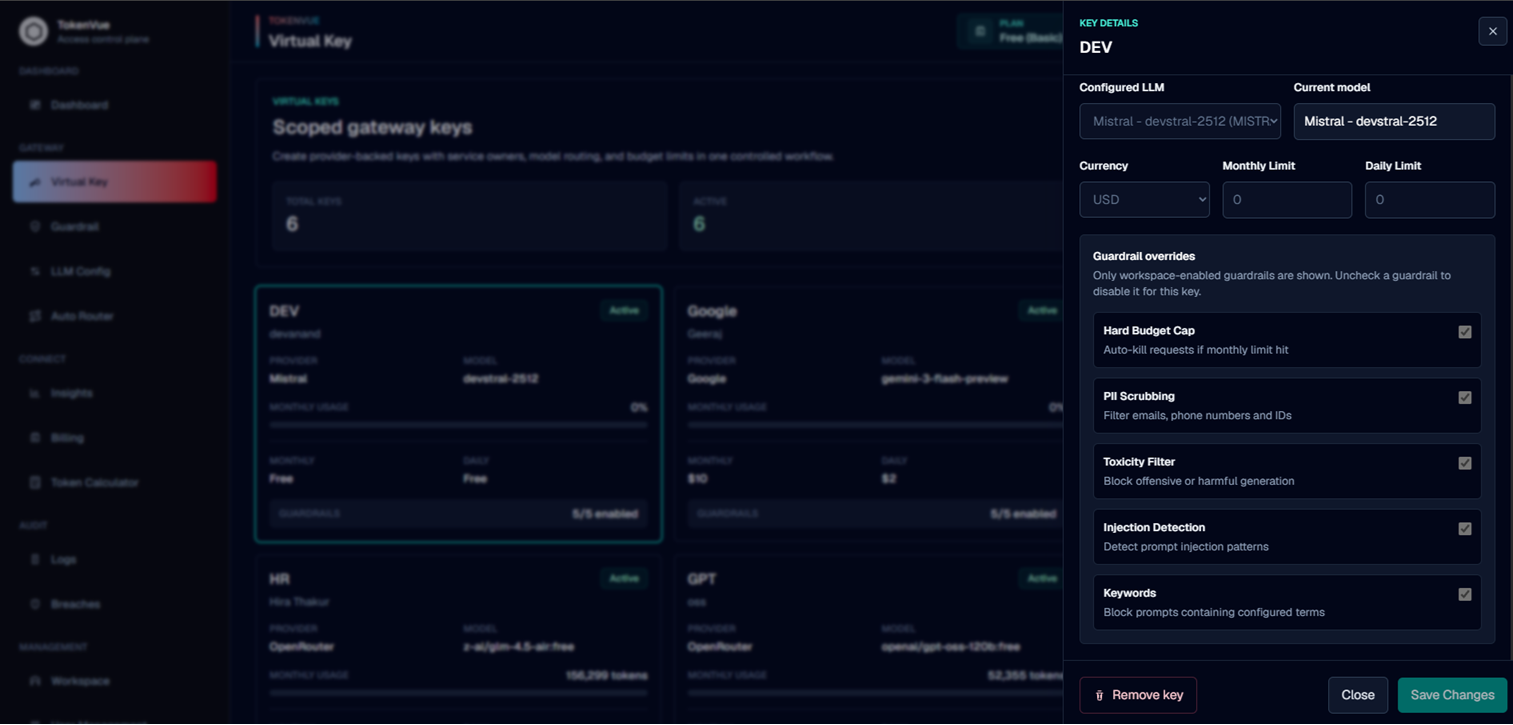Click the TokenVue logo icon
1513x725 pixels.
click(33, 32)
